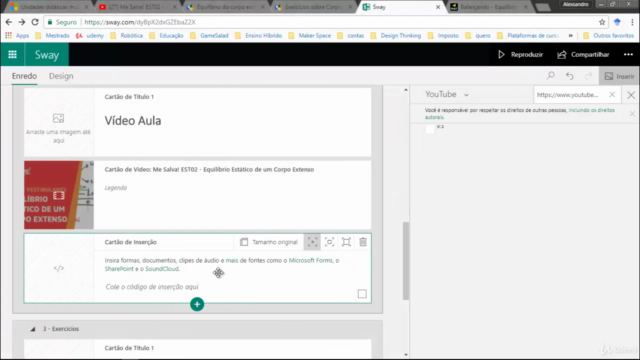640x360 pixels.
Task: Add content with the green plus button
Action: click(x=197, y=304)
